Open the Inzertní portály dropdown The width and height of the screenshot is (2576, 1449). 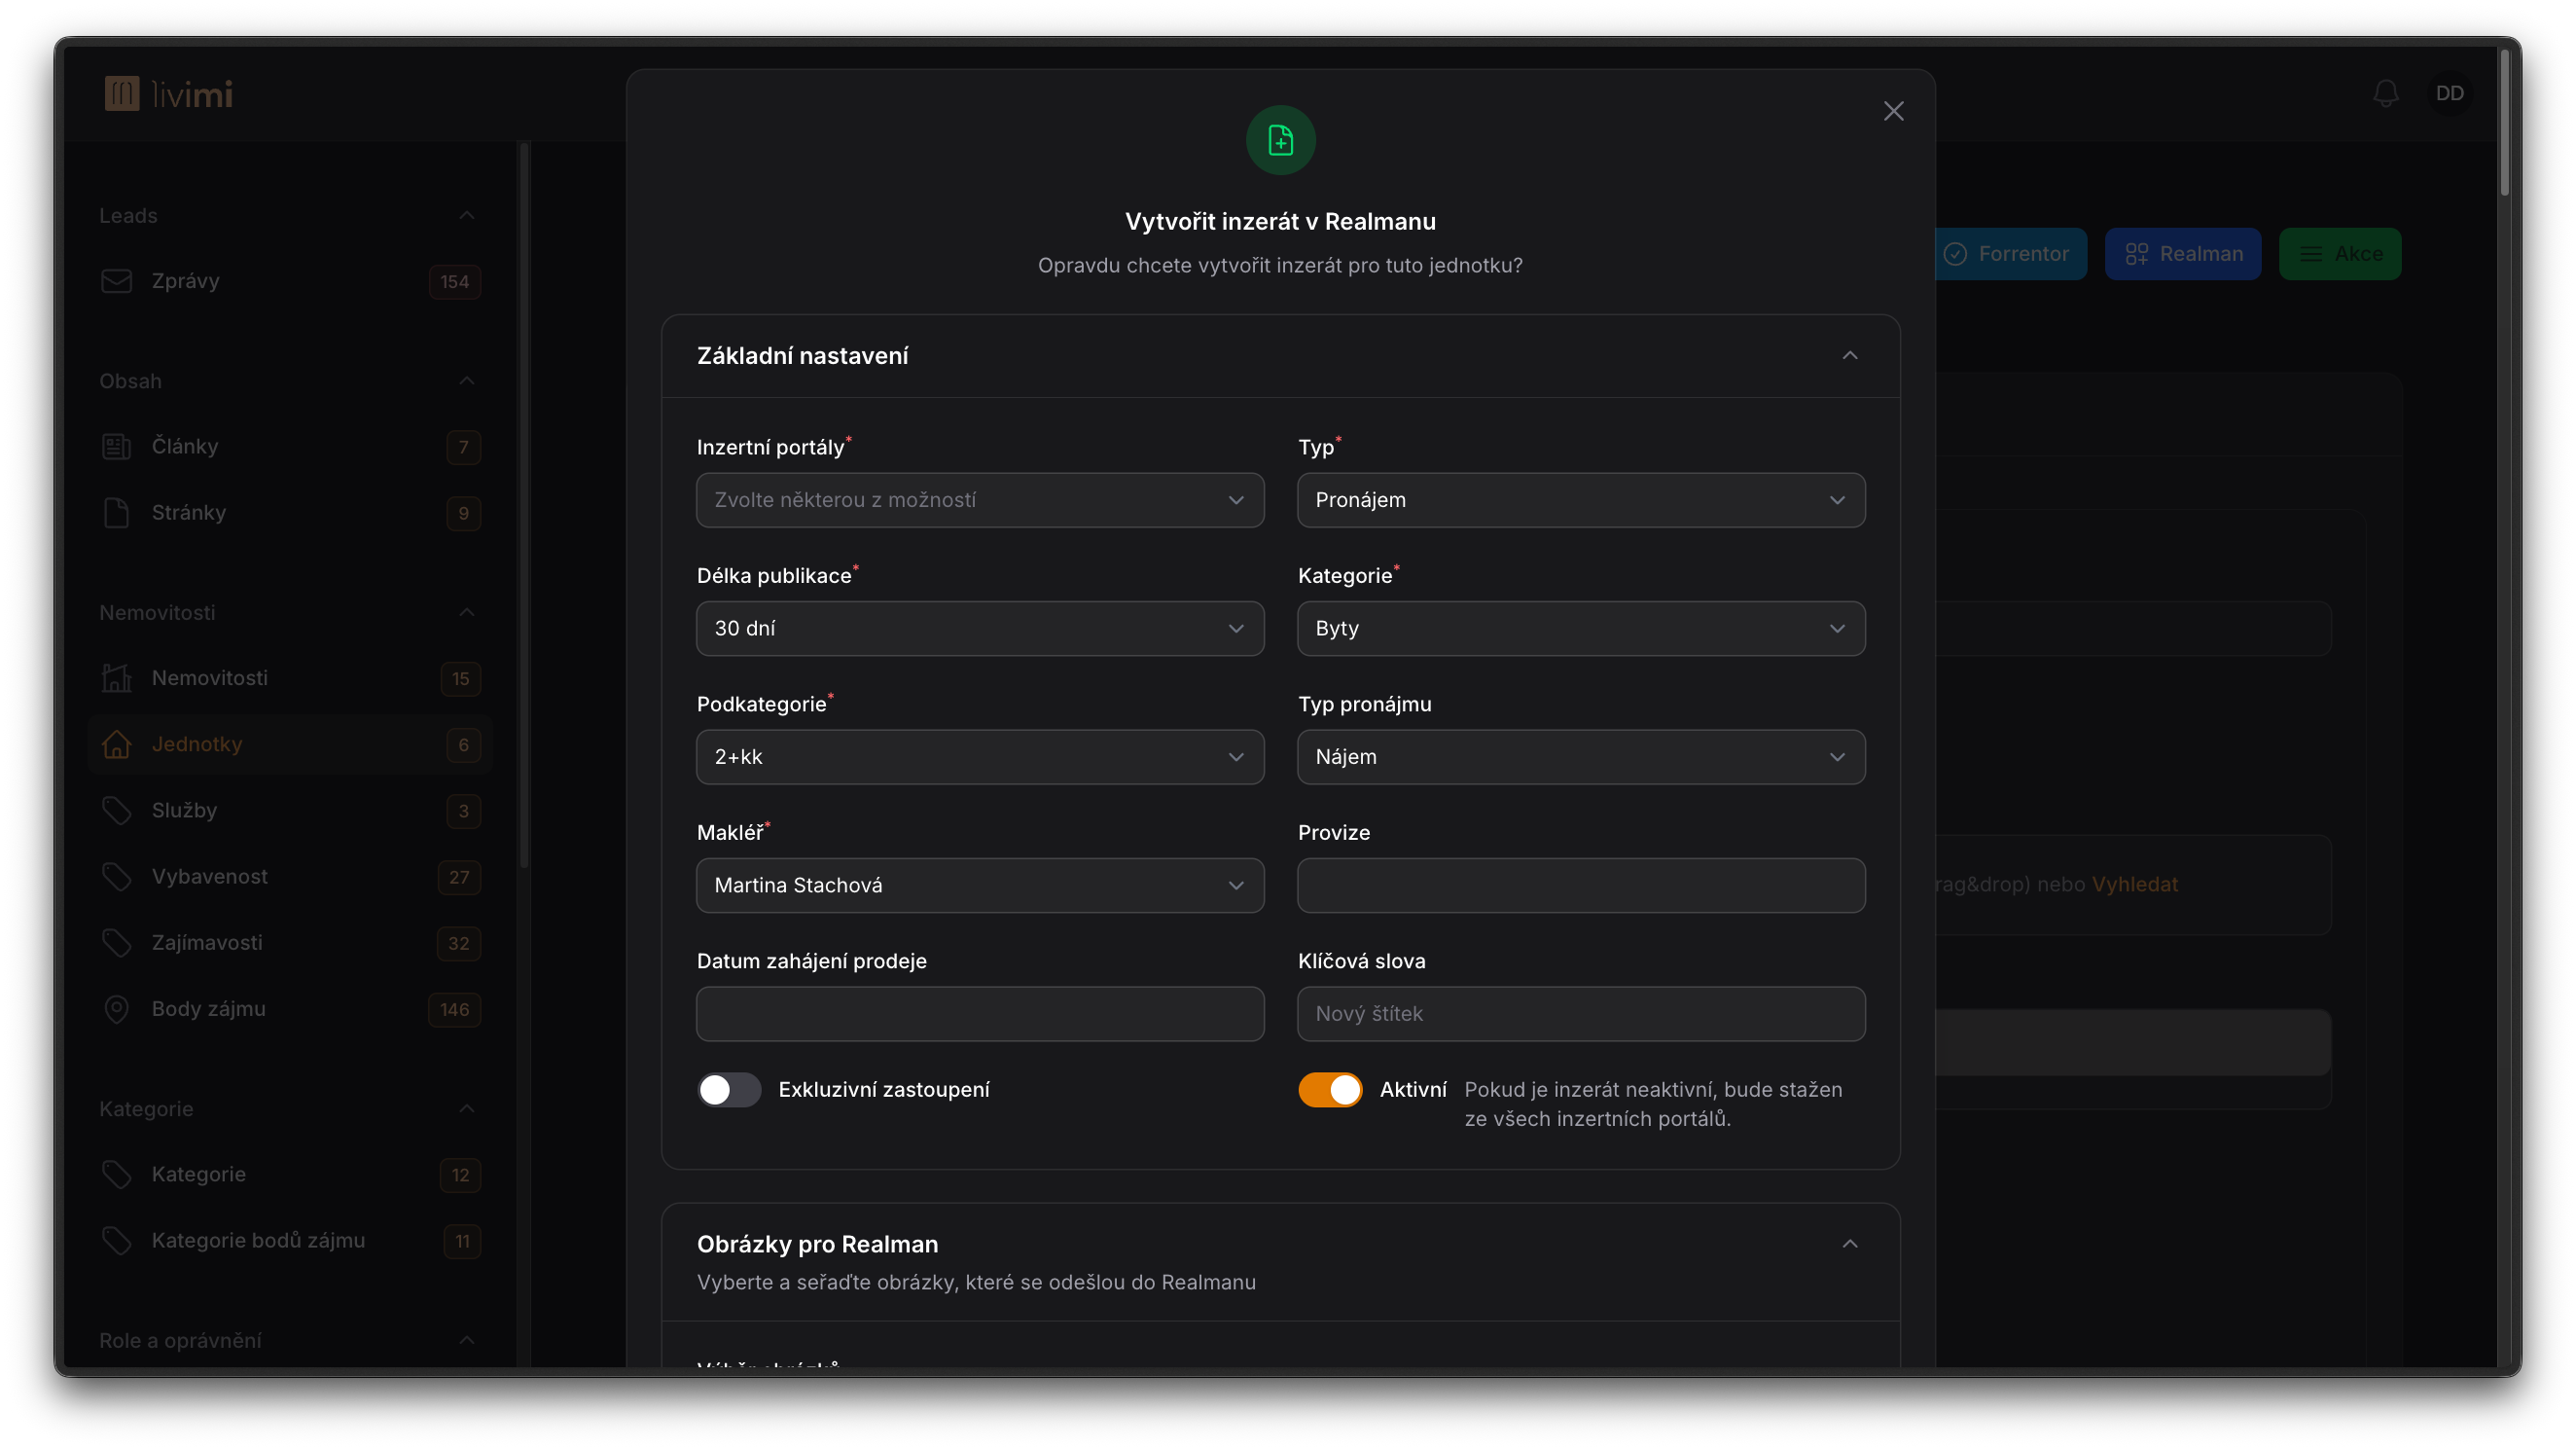[980, 500]
